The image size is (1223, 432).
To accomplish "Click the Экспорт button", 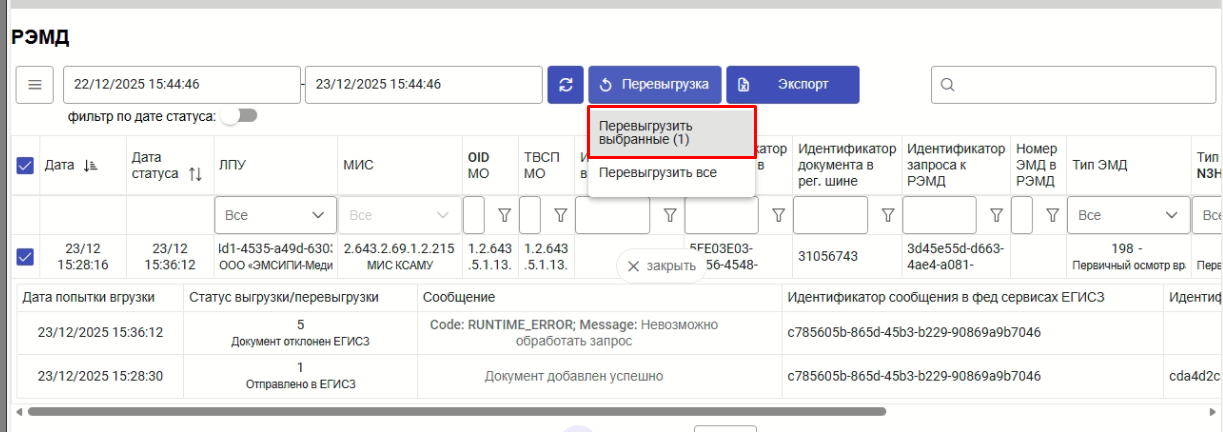I will [x=792, y=85].
